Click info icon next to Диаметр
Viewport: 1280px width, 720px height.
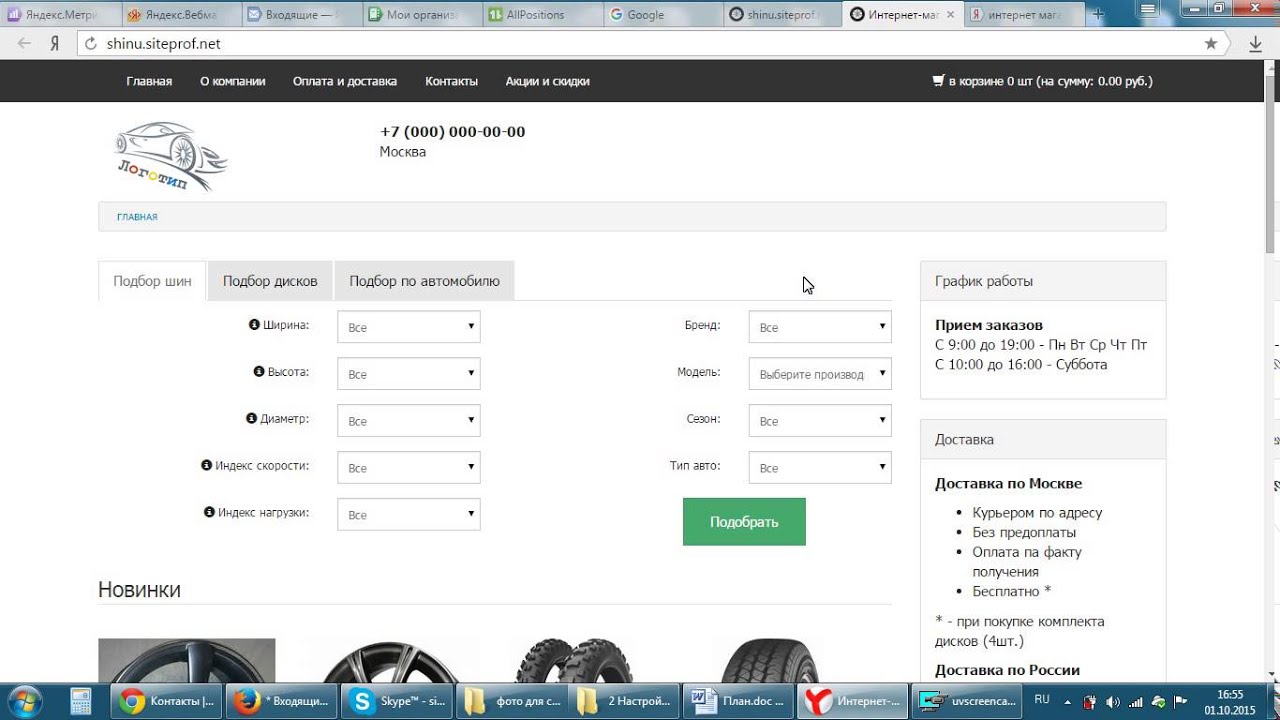coord(251,419)
